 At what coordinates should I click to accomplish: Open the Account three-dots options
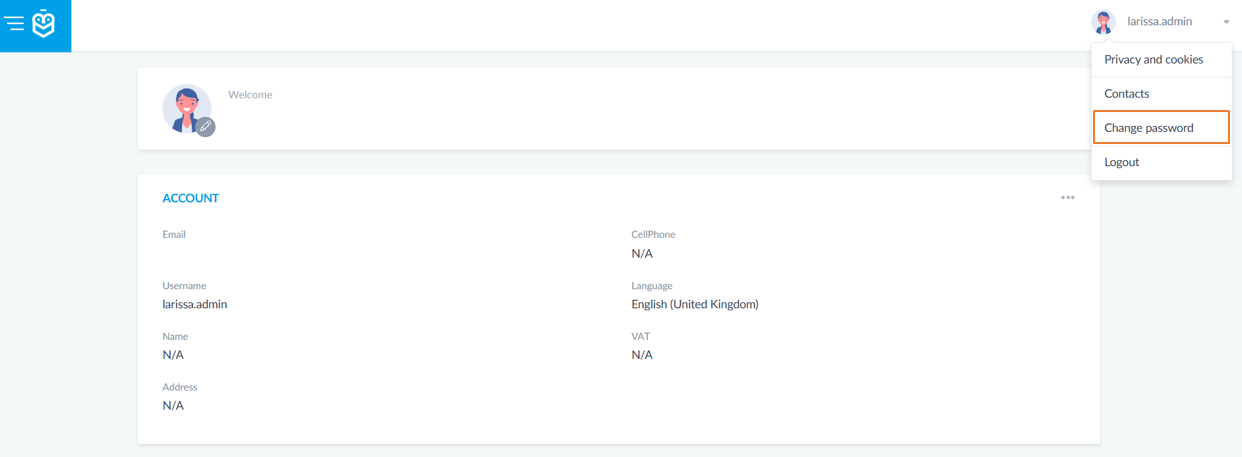(1068, 198)
